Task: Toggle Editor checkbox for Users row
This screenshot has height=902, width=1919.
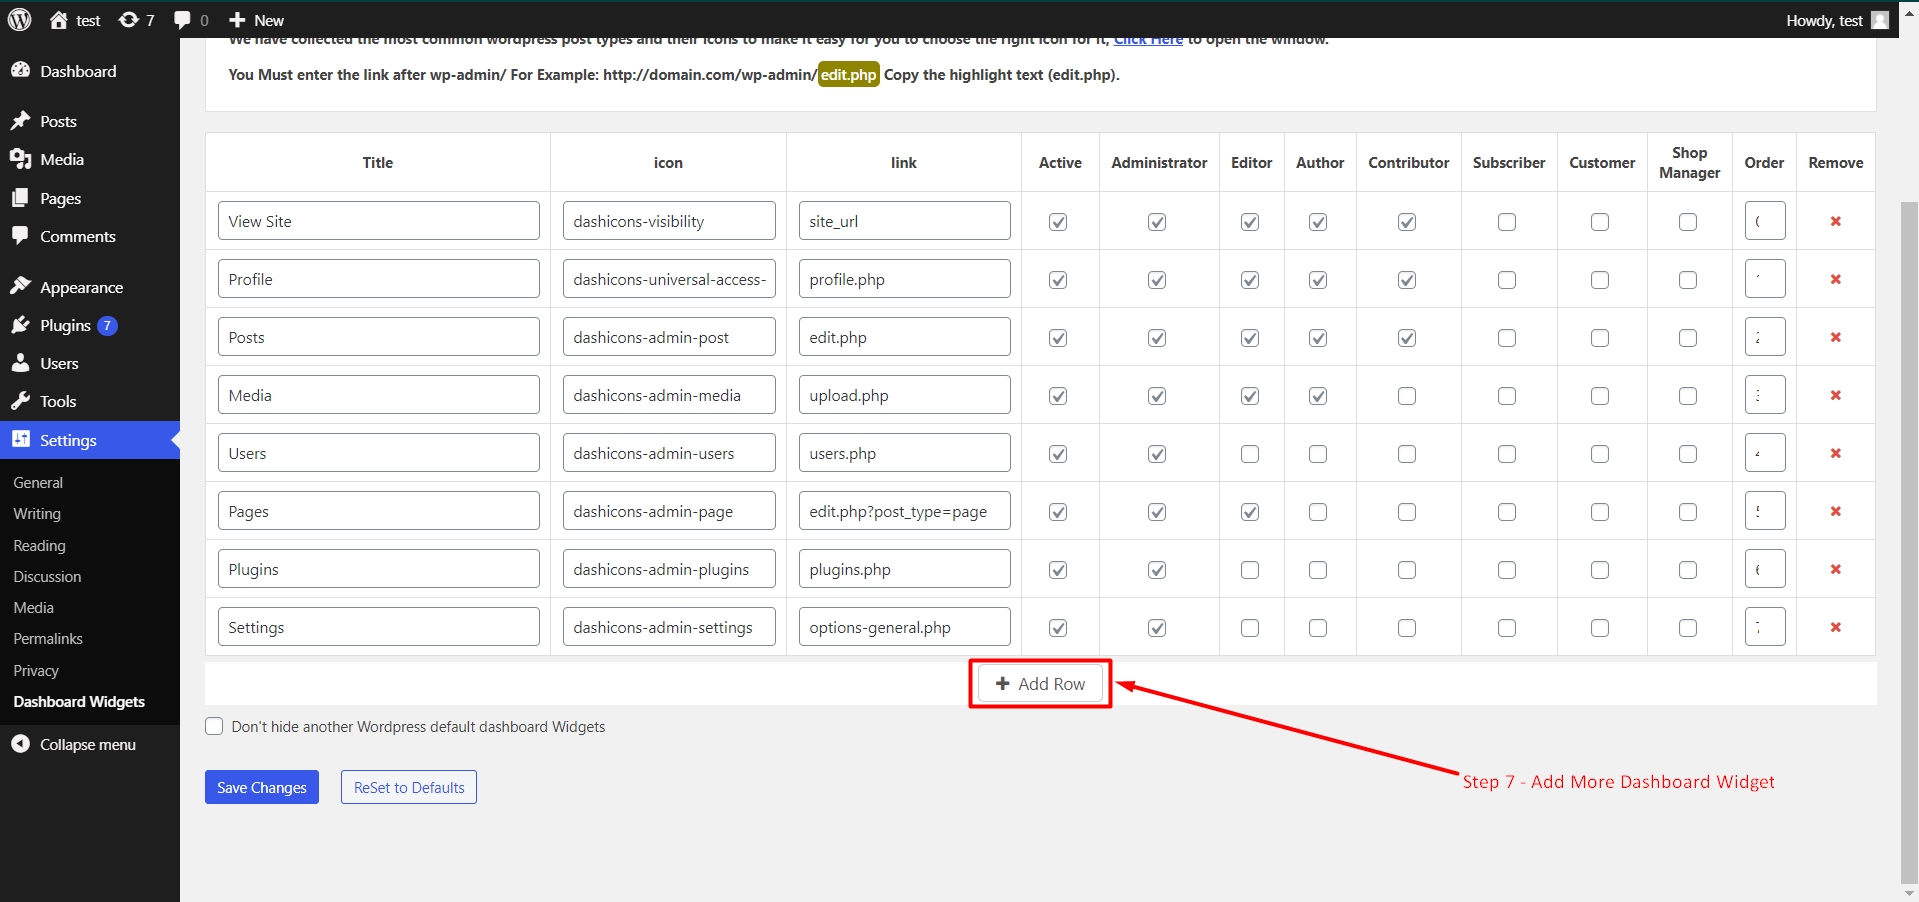Action: tap(1250, 454)
